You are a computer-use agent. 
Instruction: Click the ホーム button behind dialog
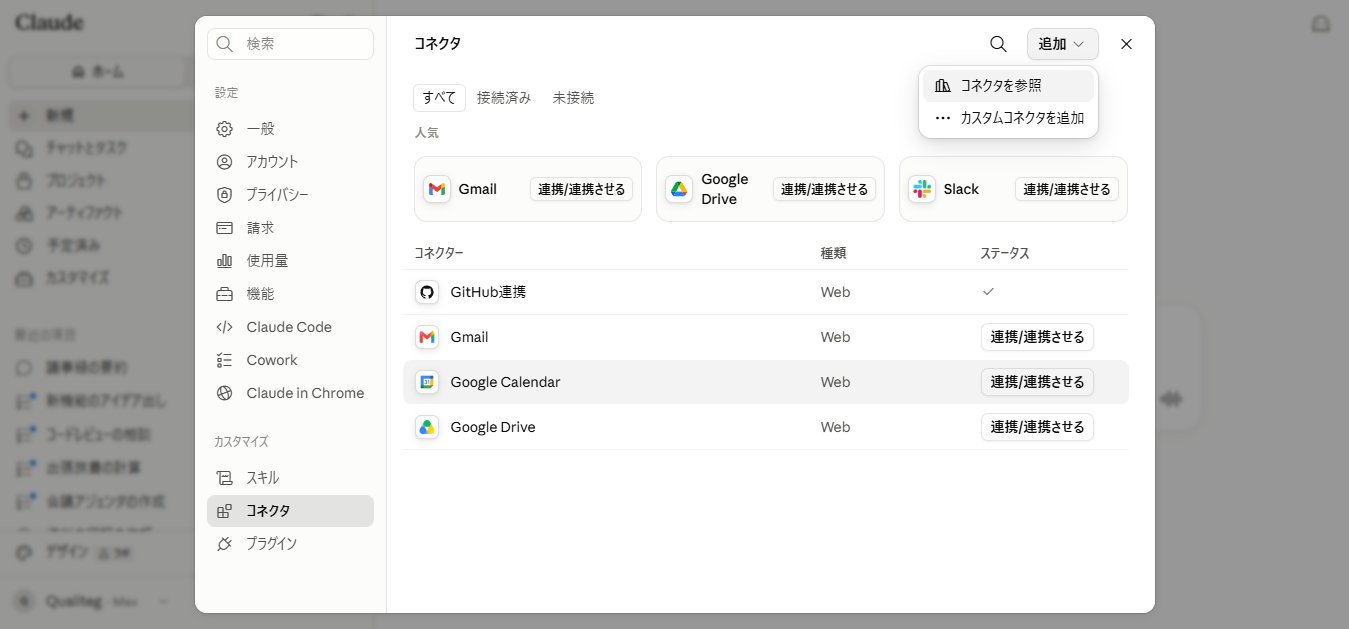[x=99, y=71]
